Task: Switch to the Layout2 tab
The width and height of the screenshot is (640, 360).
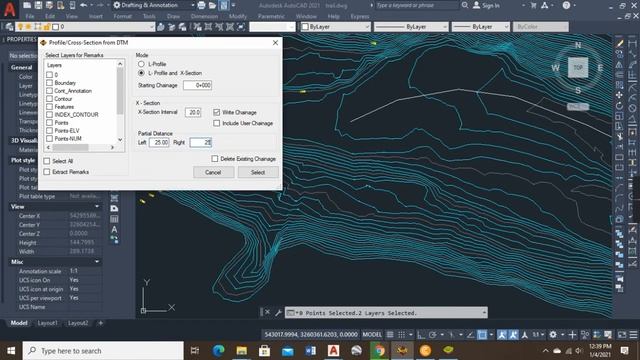Action: pos(78,323)
